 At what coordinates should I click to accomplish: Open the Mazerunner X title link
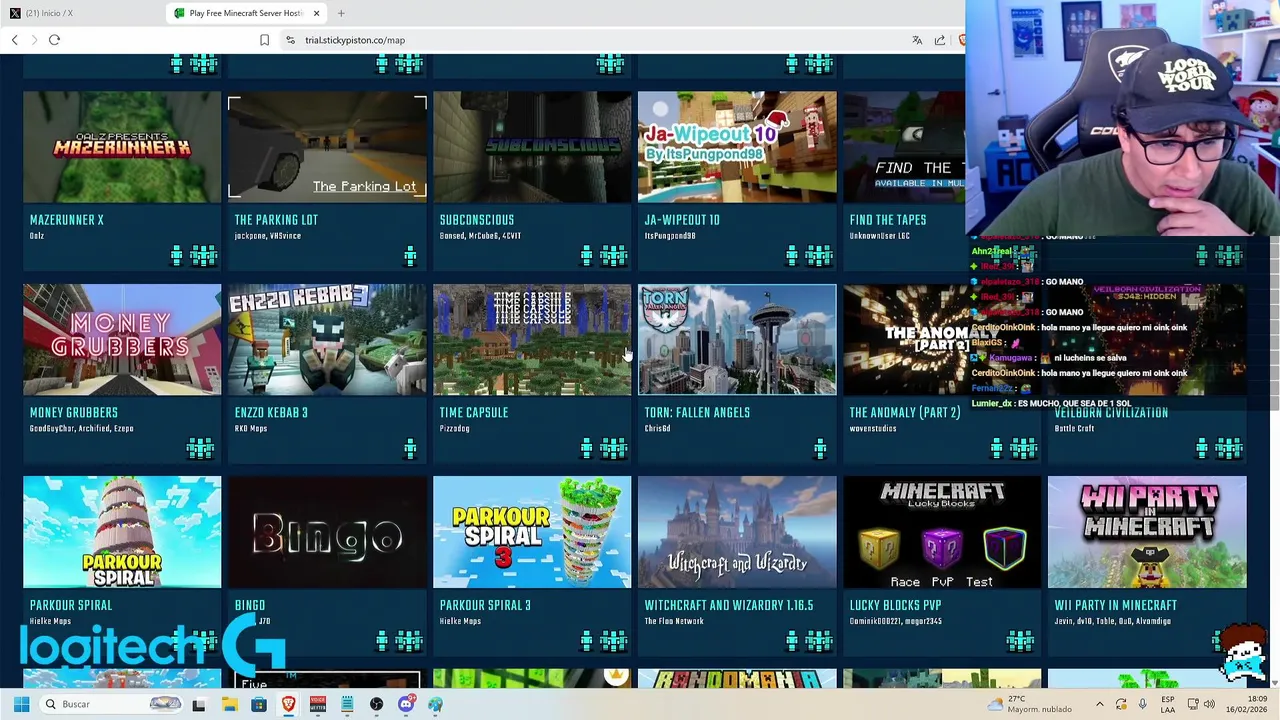[67, 220]
